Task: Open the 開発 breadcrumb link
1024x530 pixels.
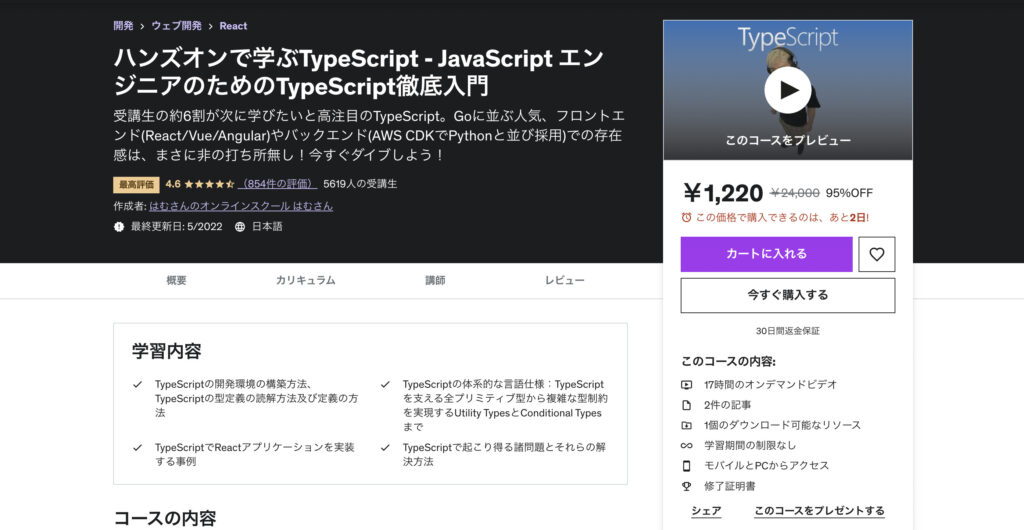Action: pos(123,25)
